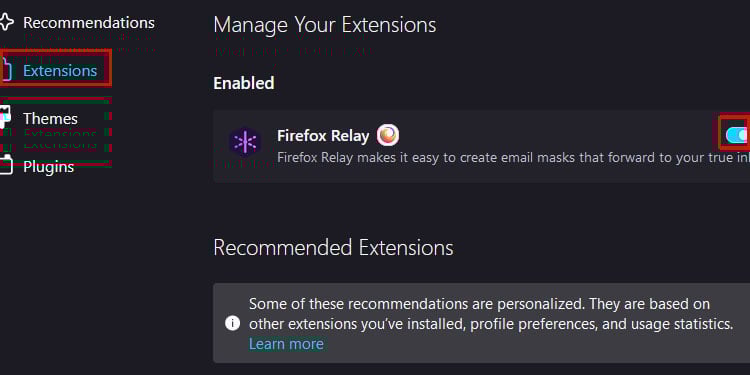750x375 pixels.
Task: Click the Firefox Relay extension card background
Action: [x=482, y=146]
